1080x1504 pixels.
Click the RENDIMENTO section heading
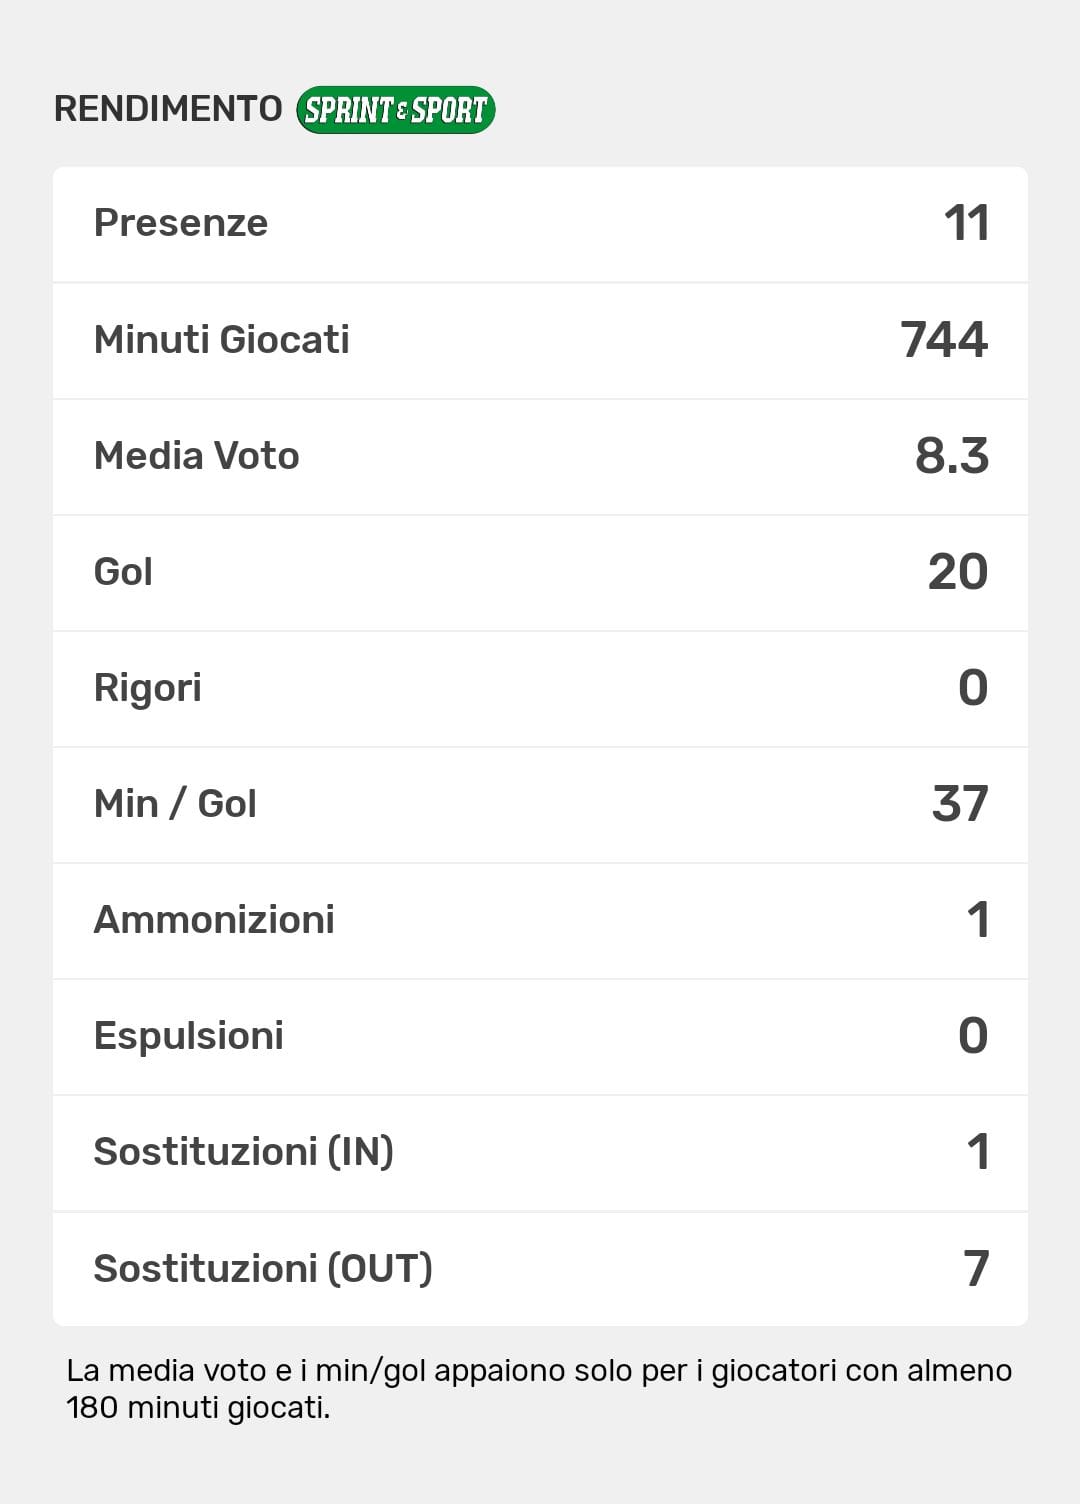point(168,109)
